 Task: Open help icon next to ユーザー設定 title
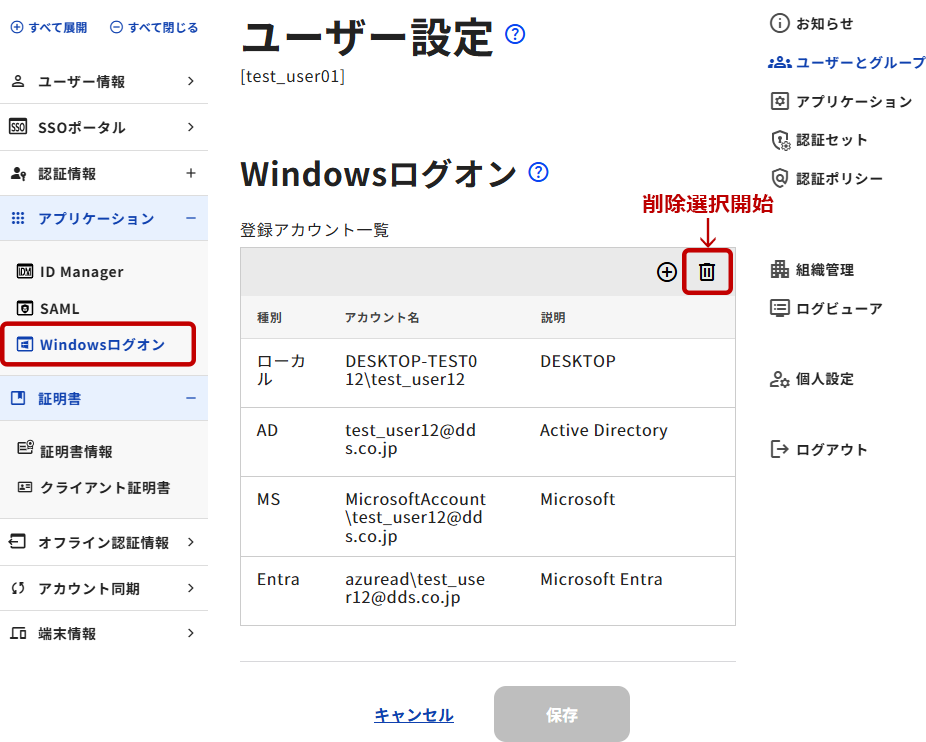coord(515,35)
